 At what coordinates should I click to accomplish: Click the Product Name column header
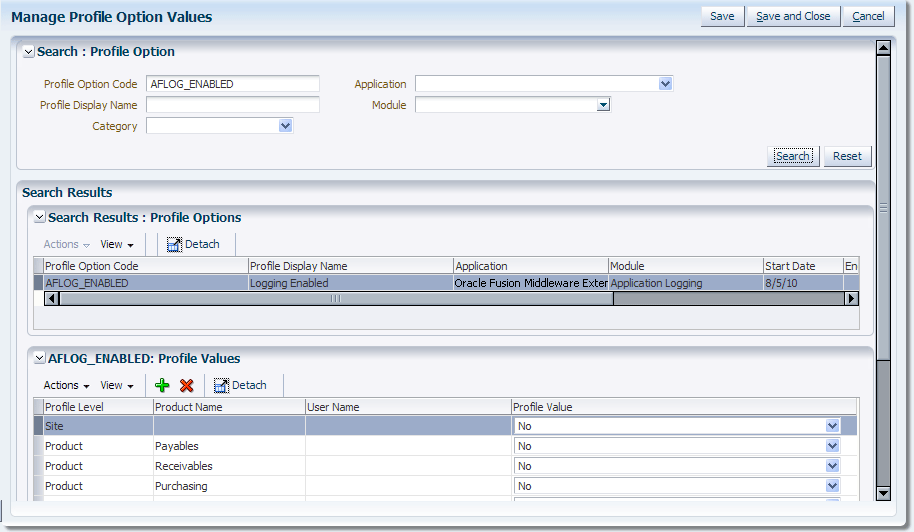pos(230,407)
